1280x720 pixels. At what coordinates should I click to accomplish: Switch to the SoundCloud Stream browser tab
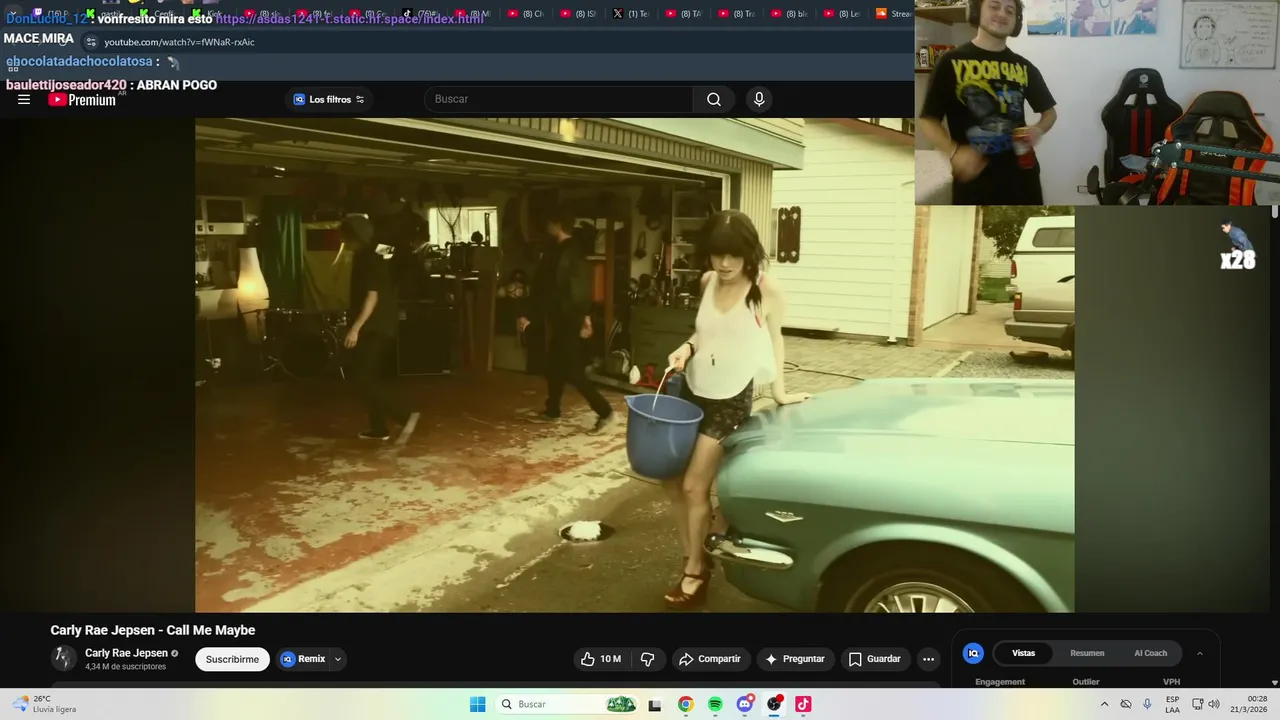click(894, 14)
